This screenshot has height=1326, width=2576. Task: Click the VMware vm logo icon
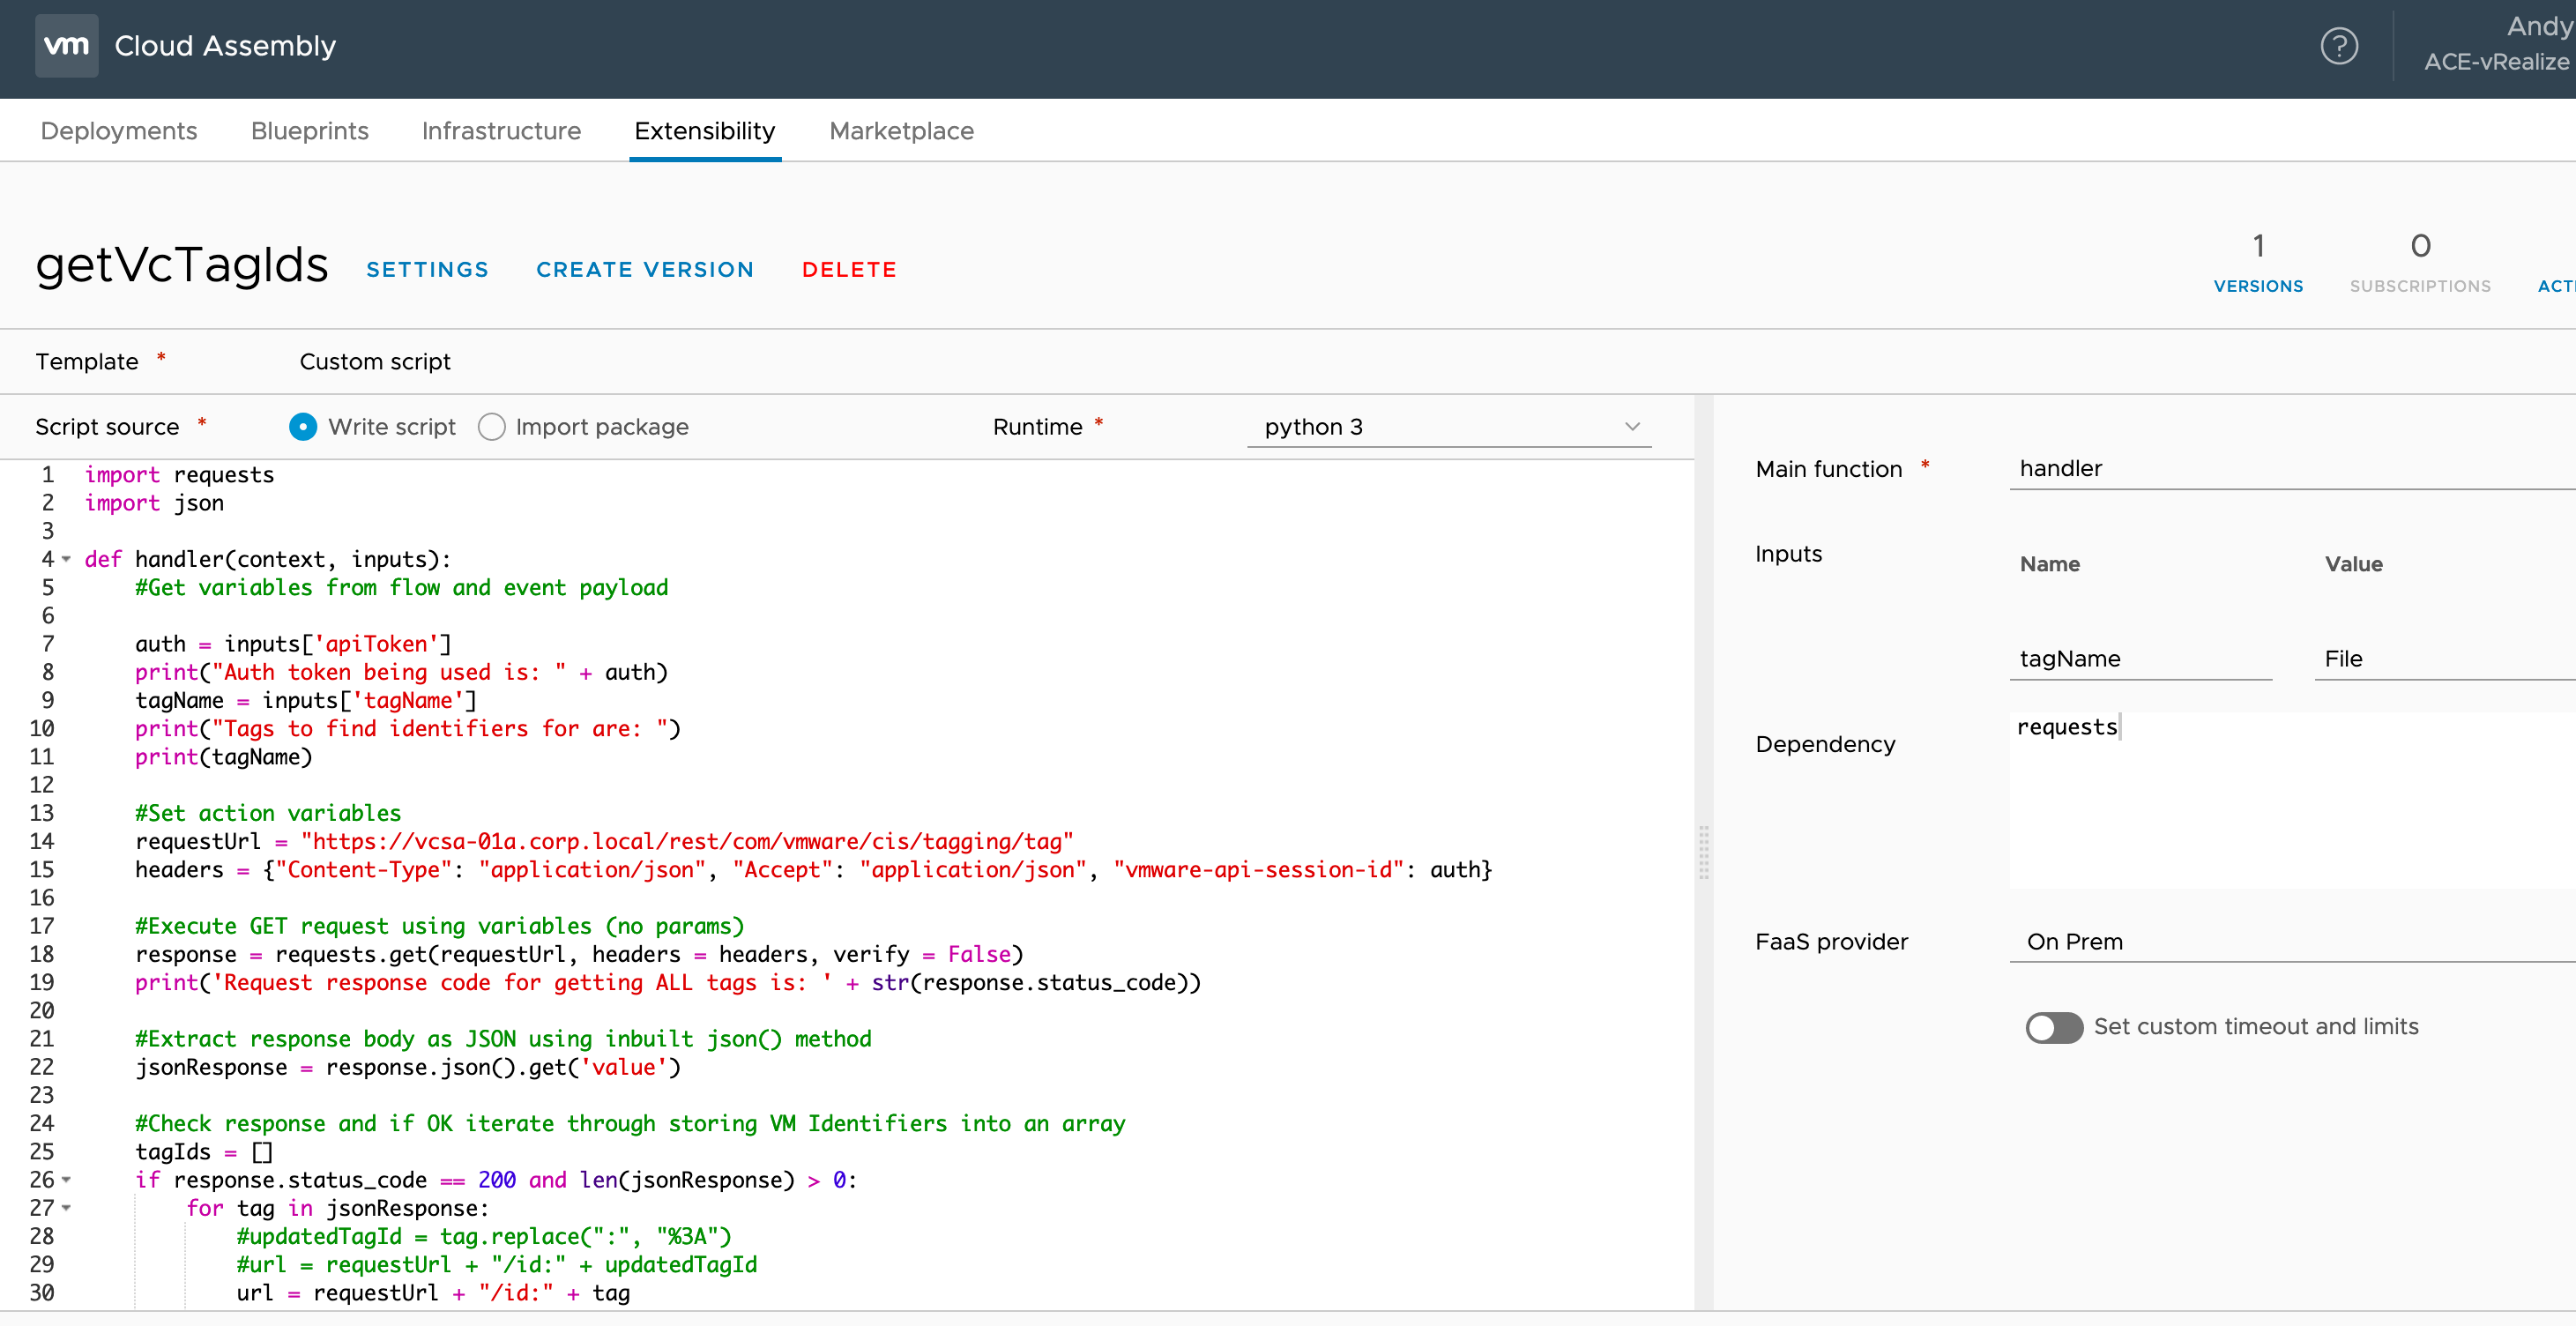(x=66, y=46)
